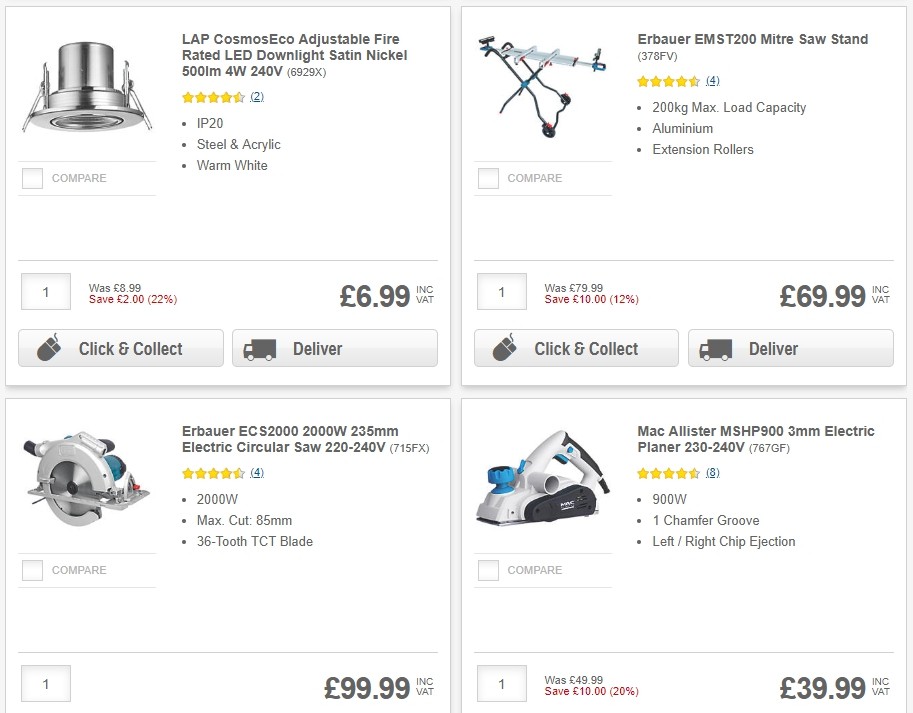The width and height of the screenshot is (913, 713).
Task: Enable Compare for the Mac Allister planer
Action: (488, 570)
